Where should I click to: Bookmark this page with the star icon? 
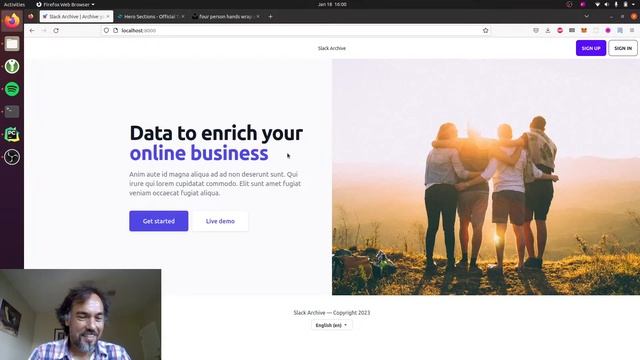click(x=485, y=31)
